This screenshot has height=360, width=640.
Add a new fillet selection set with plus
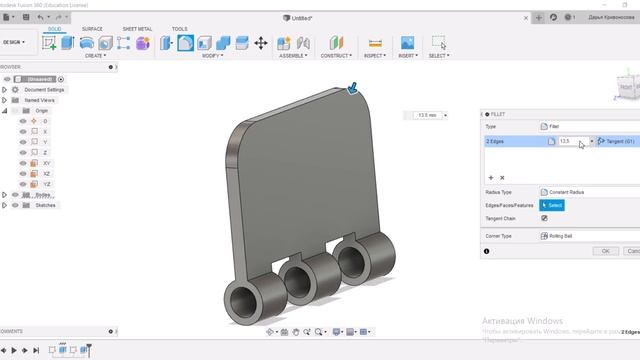click(491, 178)
